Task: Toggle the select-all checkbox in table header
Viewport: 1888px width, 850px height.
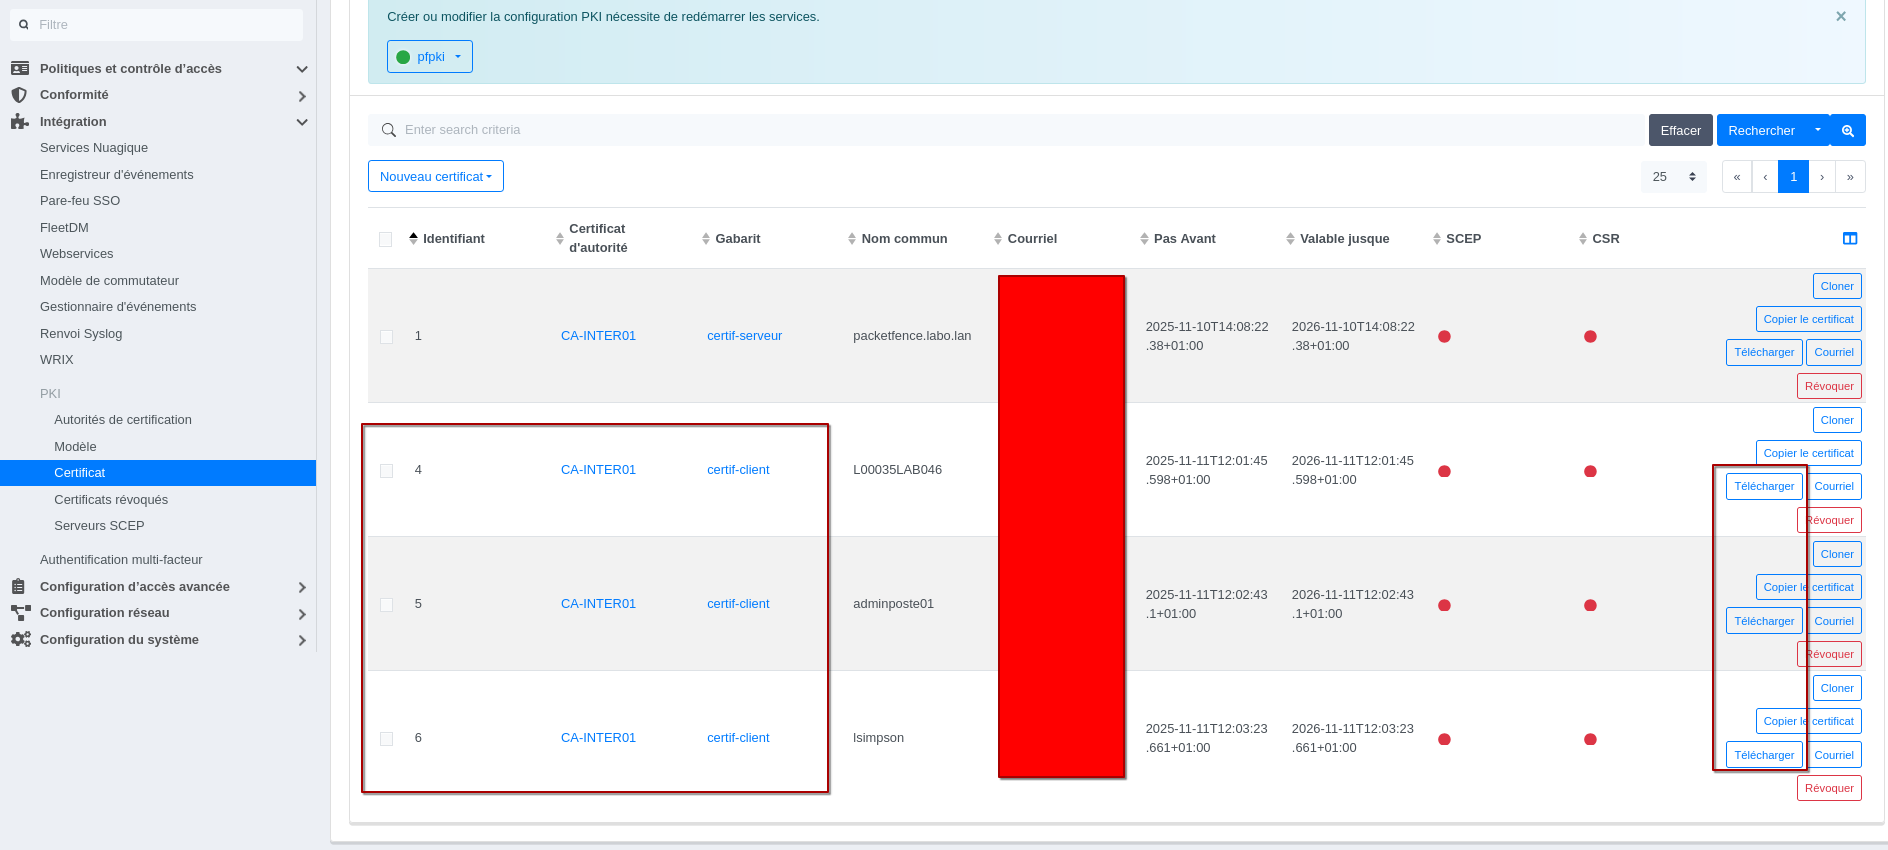Action: (x=385, y=239)
